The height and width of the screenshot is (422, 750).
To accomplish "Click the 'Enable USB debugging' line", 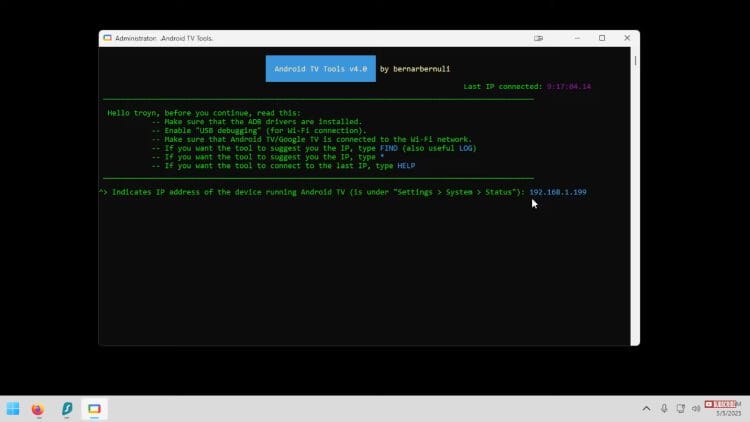I will [x=259, y=131].
